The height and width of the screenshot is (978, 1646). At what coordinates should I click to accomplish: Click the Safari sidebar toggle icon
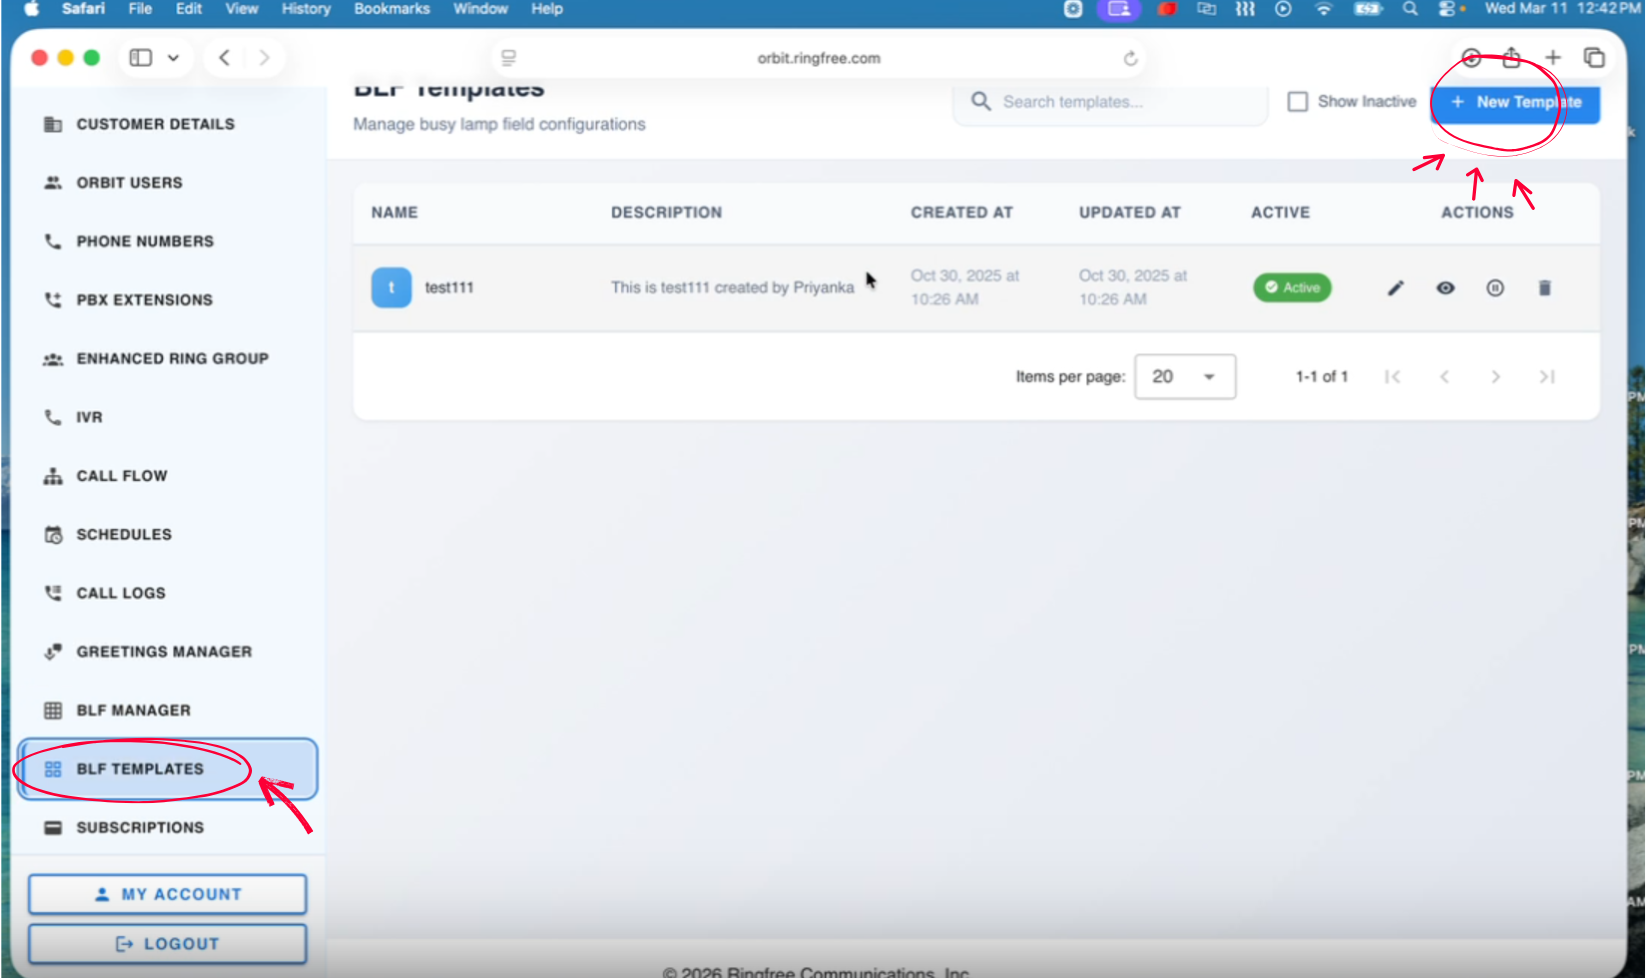point(141,58)
